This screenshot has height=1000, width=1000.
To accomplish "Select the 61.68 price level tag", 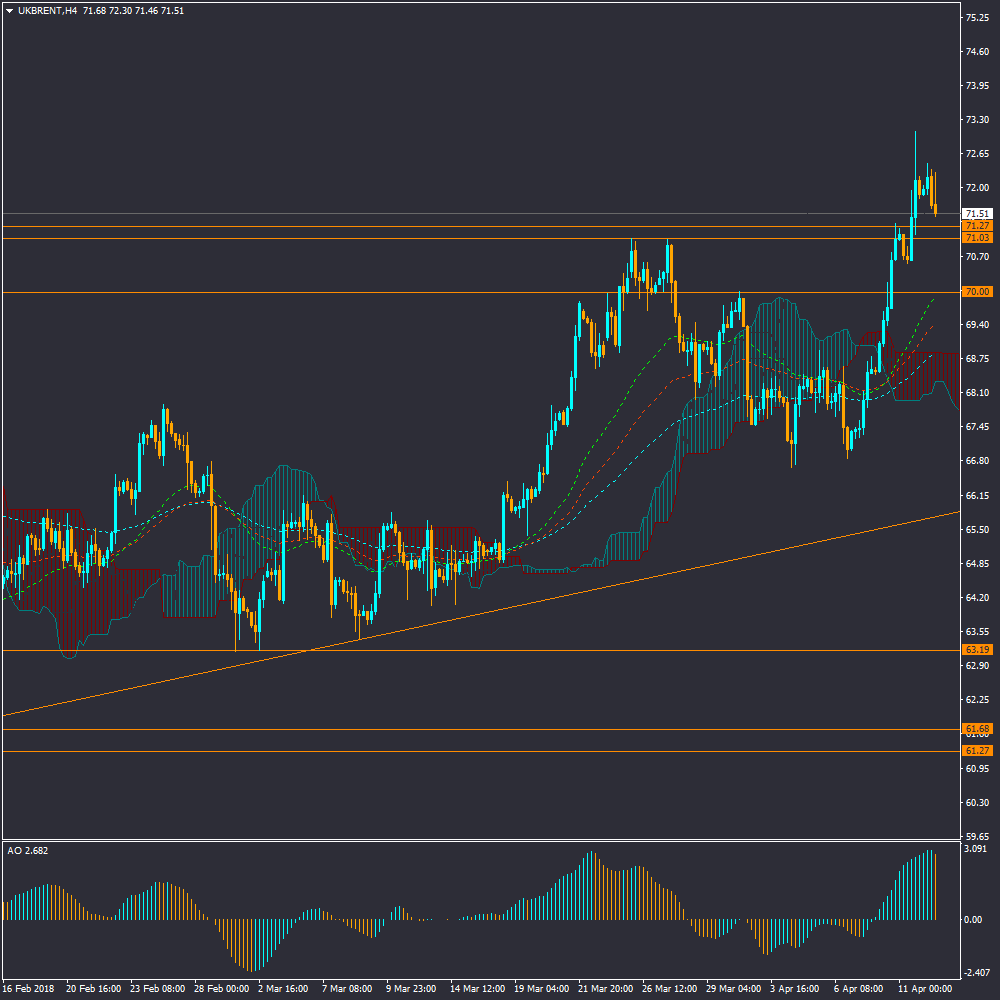I will (x=977, y=729).
